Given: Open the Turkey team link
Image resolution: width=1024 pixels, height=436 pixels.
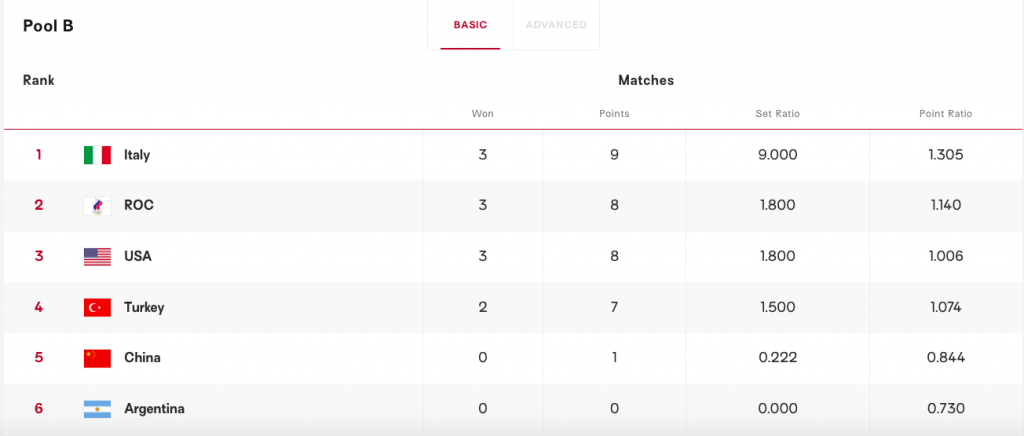Looking at the screenshot, I should (144, 308).
